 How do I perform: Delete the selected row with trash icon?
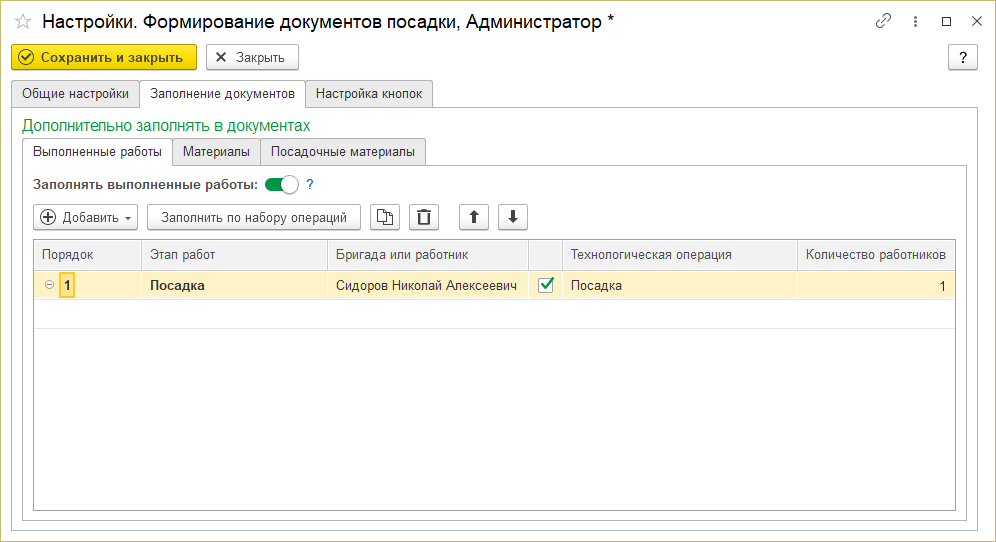(x=424, y=217)
